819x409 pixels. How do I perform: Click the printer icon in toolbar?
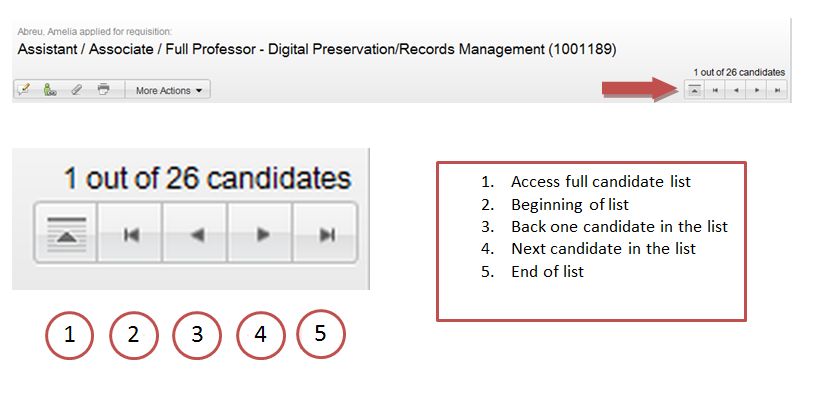point(103,89)
